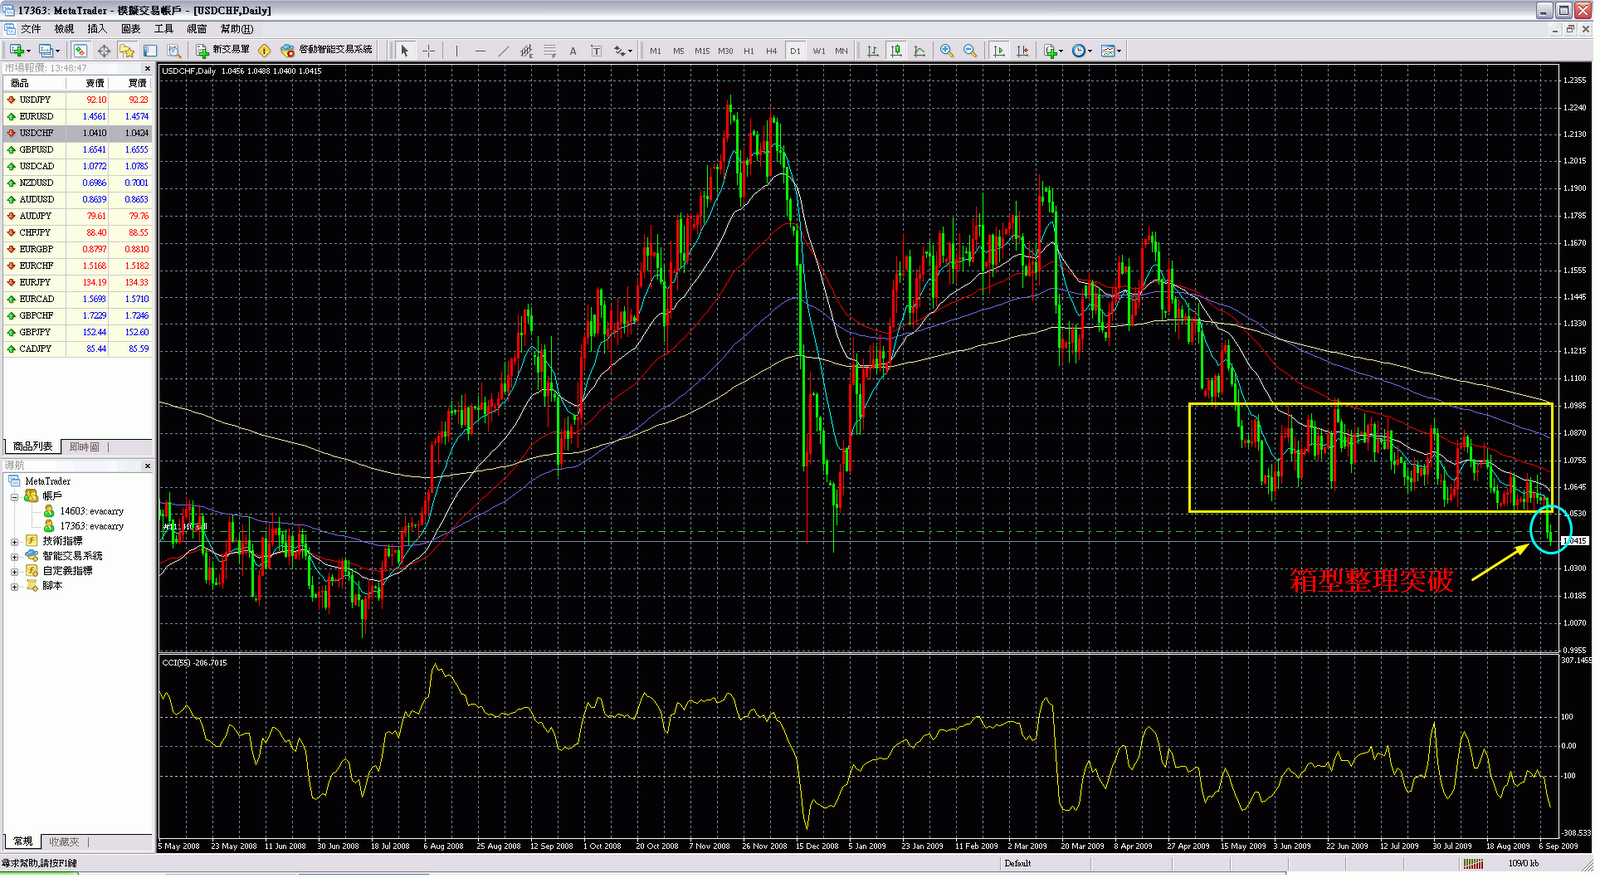Toggle the Data Window crosshair-circle icon
This screenshot has height=878, width=1600.
103,50
